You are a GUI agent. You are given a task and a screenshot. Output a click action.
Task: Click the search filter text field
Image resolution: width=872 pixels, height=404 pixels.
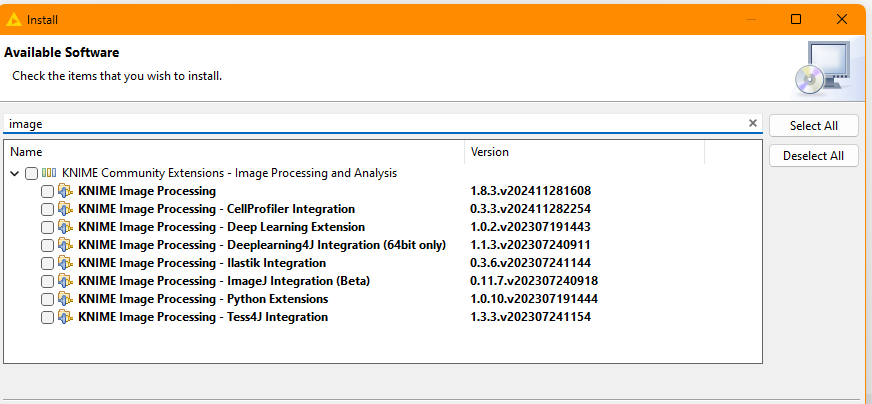[375, 124]
